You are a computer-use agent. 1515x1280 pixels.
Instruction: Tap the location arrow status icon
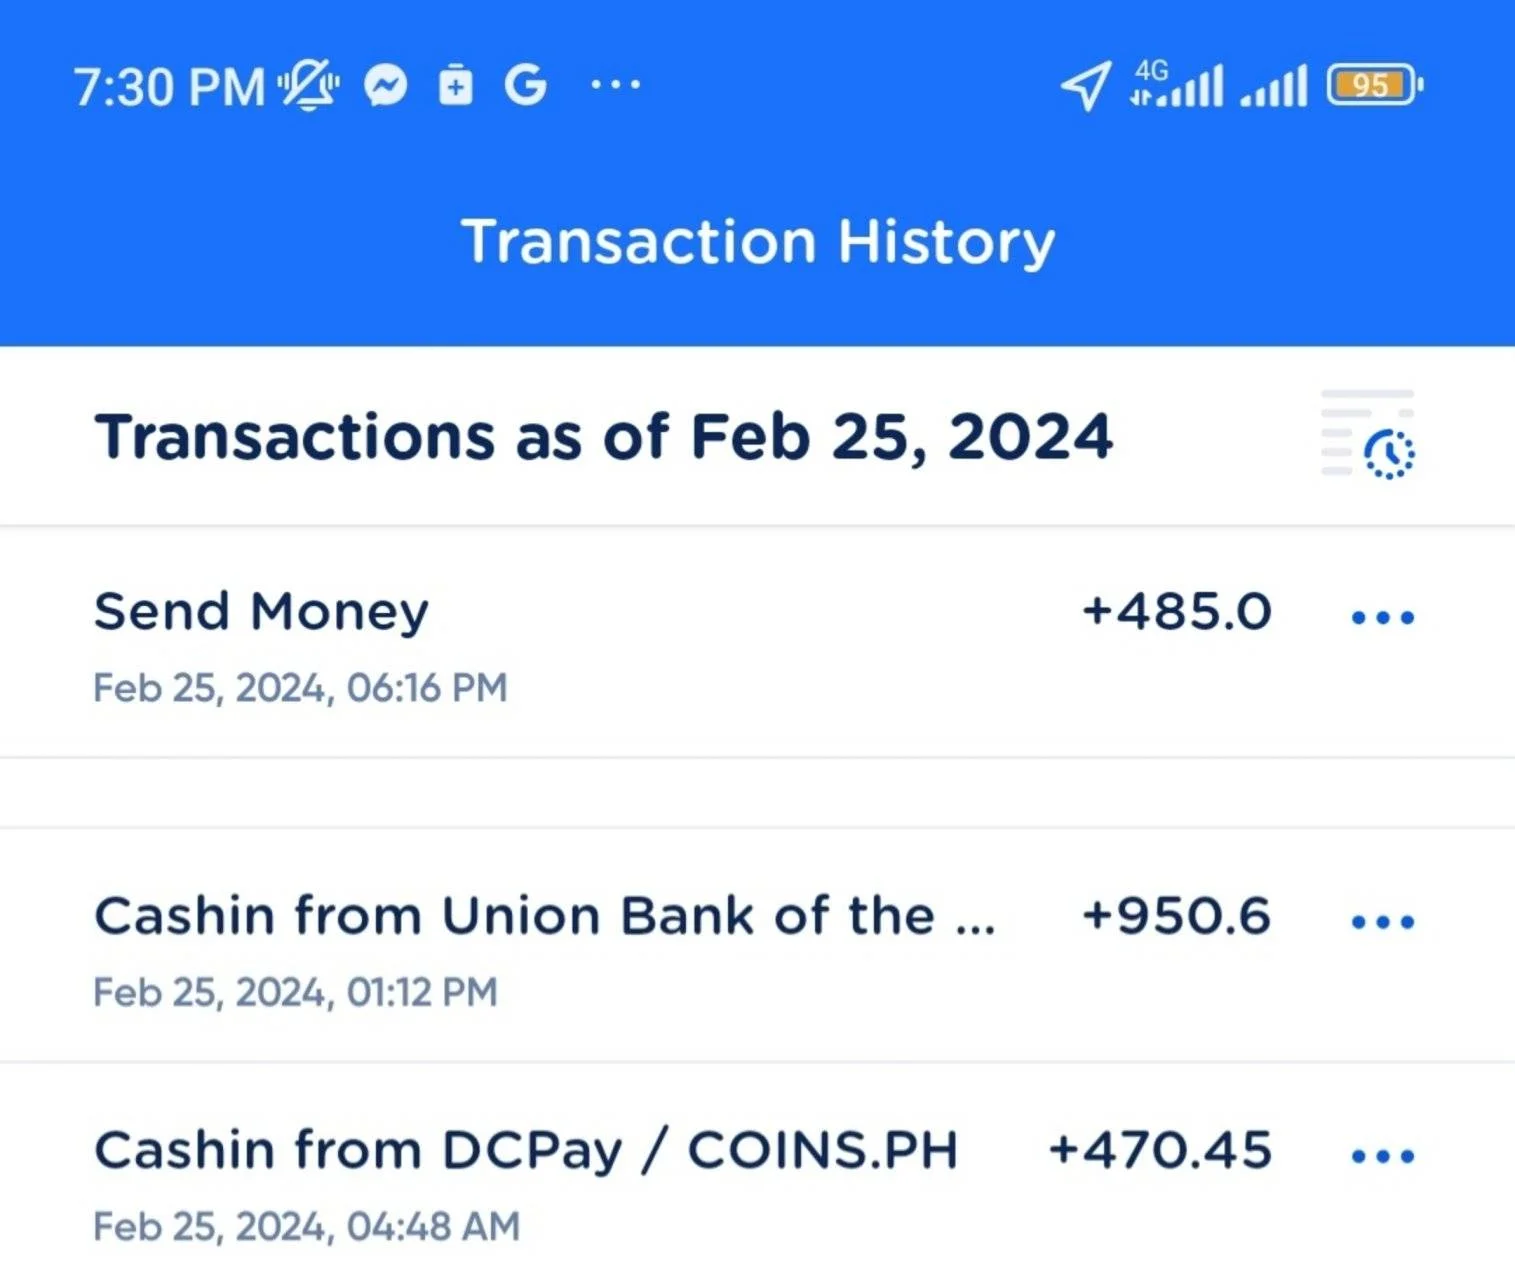tap(1086, 86)
